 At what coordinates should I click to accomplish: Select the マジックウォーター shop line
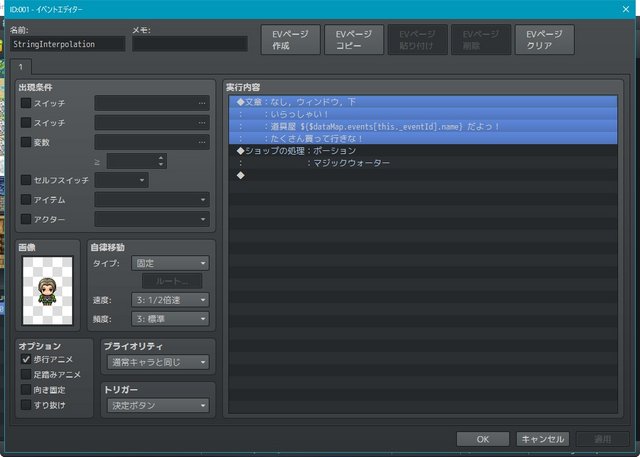423,163
